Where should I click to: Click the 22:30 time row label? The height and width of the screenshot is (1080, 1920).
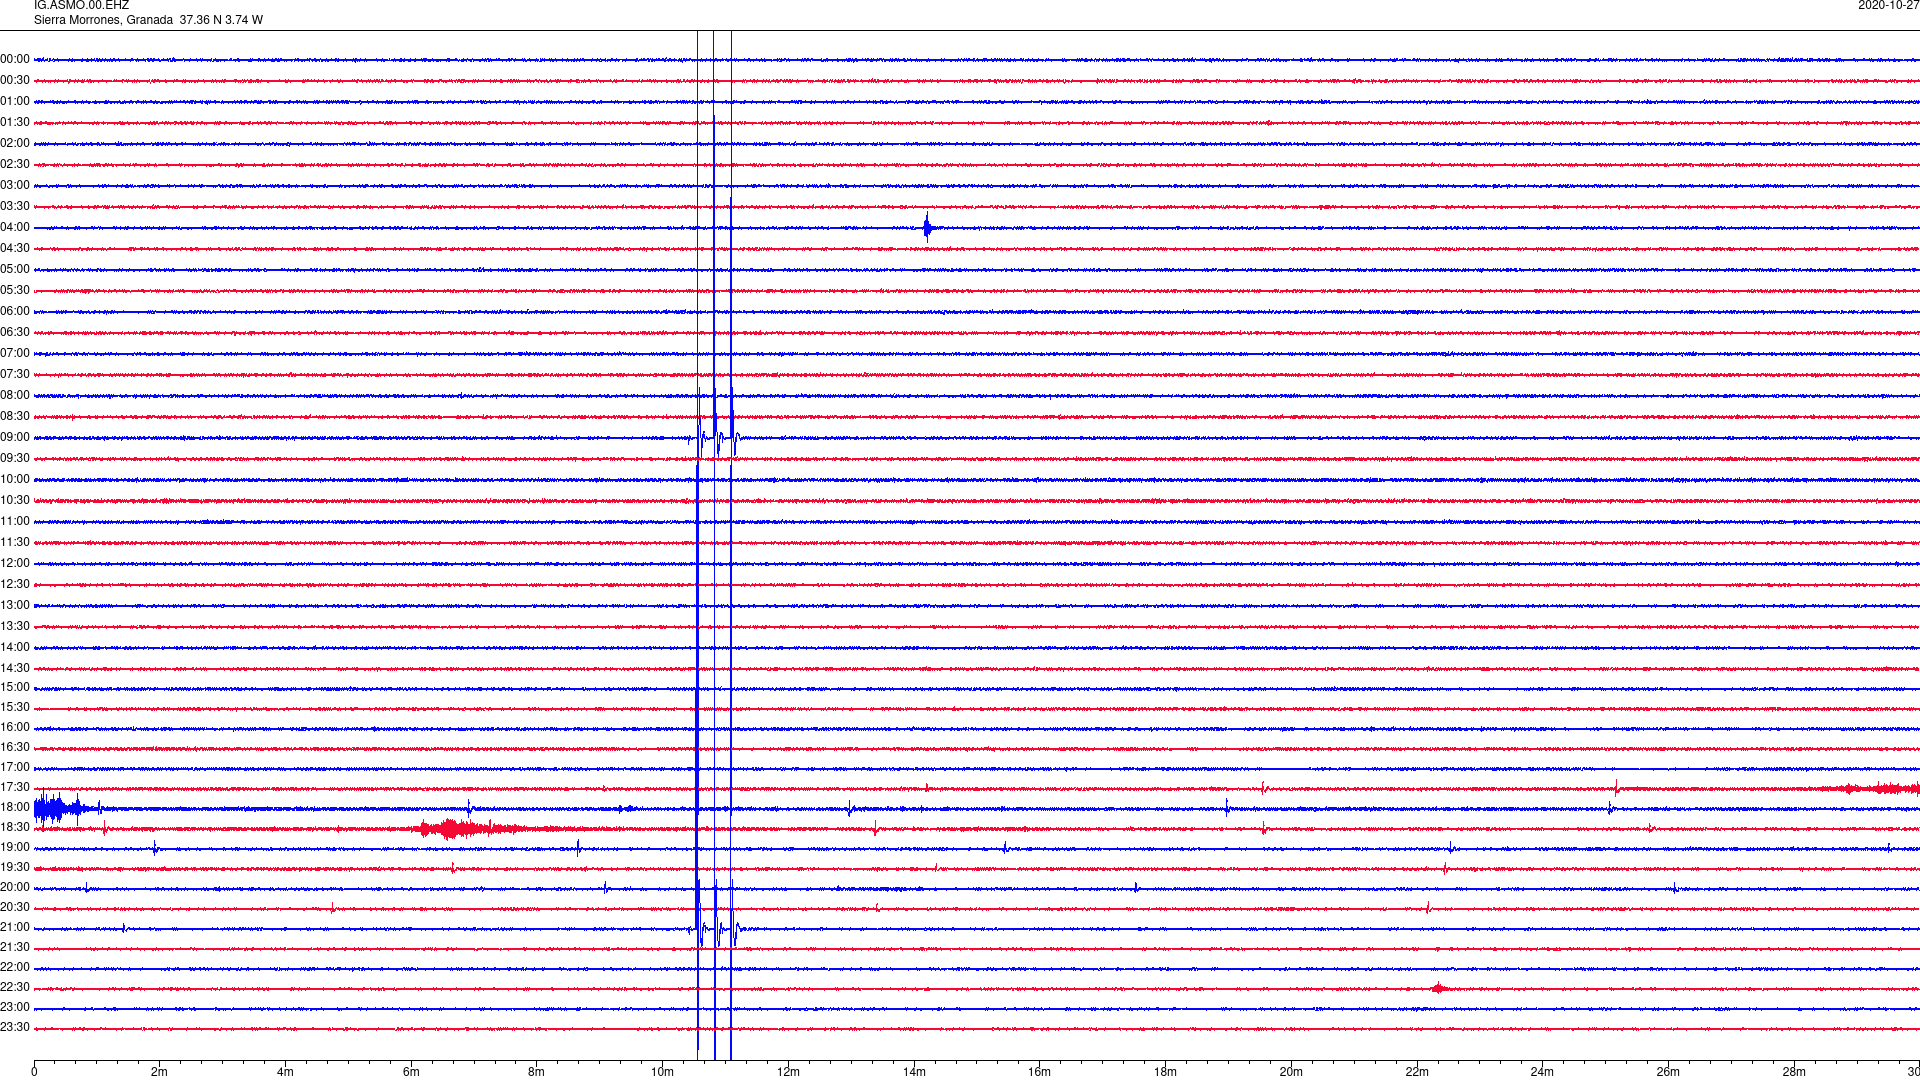[x=15, y=988]
